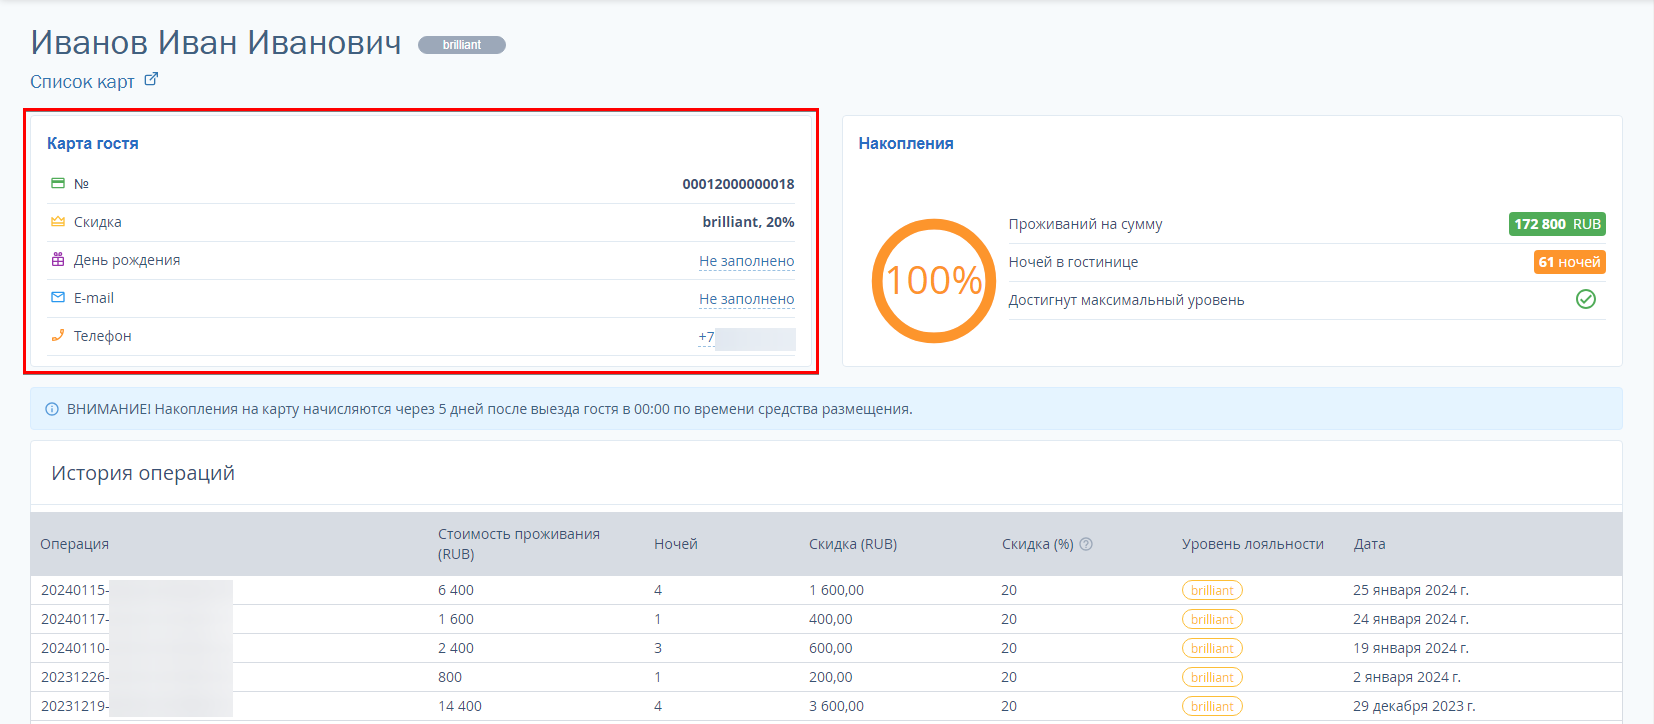Screen dimensions: 1654x724
Task: Click the Операция column header
Action: 75,544
